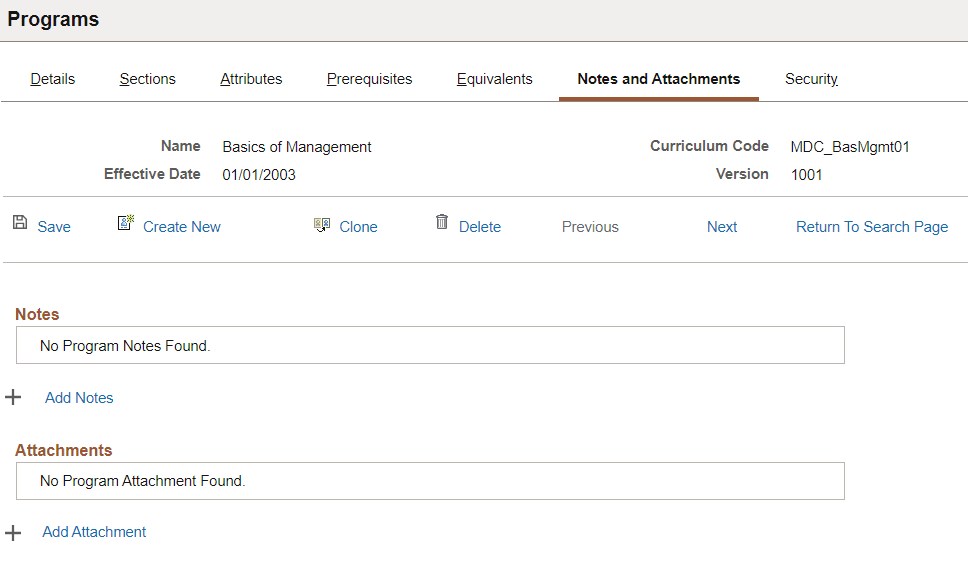The height and width of the screenshot is (561, 968).
Task: Click the Delete link
Action: (x=480, y=227)
